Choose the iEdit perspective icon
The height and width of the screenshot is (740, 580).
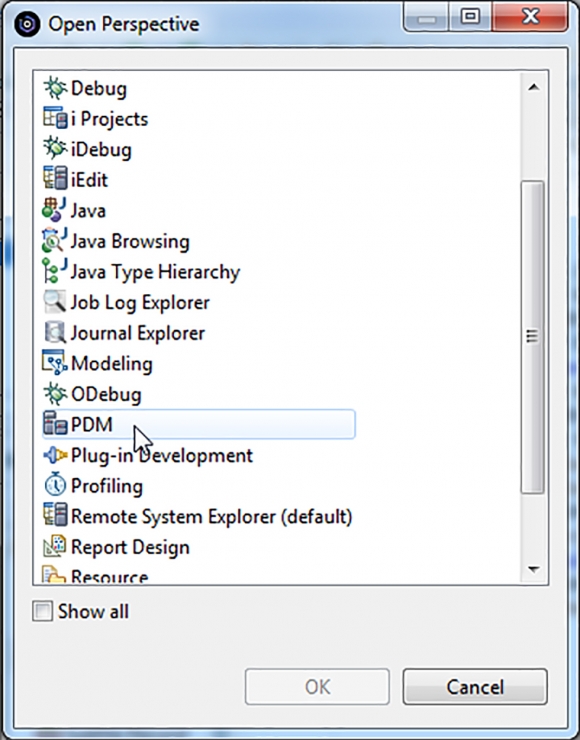pyautogui.click(x=55, y=179)
